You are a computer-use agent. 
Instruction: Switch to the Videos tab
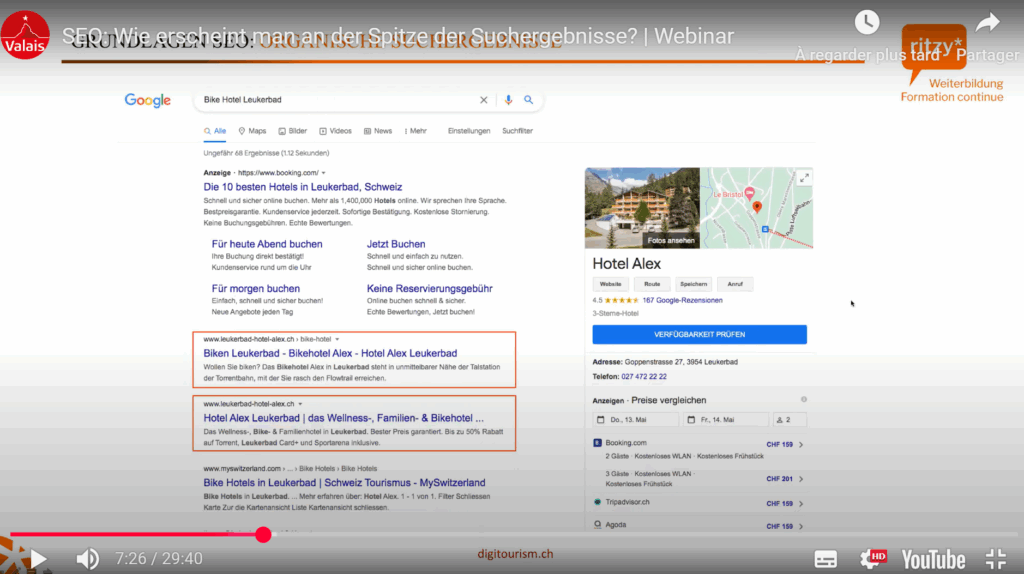tap(335, 131)
